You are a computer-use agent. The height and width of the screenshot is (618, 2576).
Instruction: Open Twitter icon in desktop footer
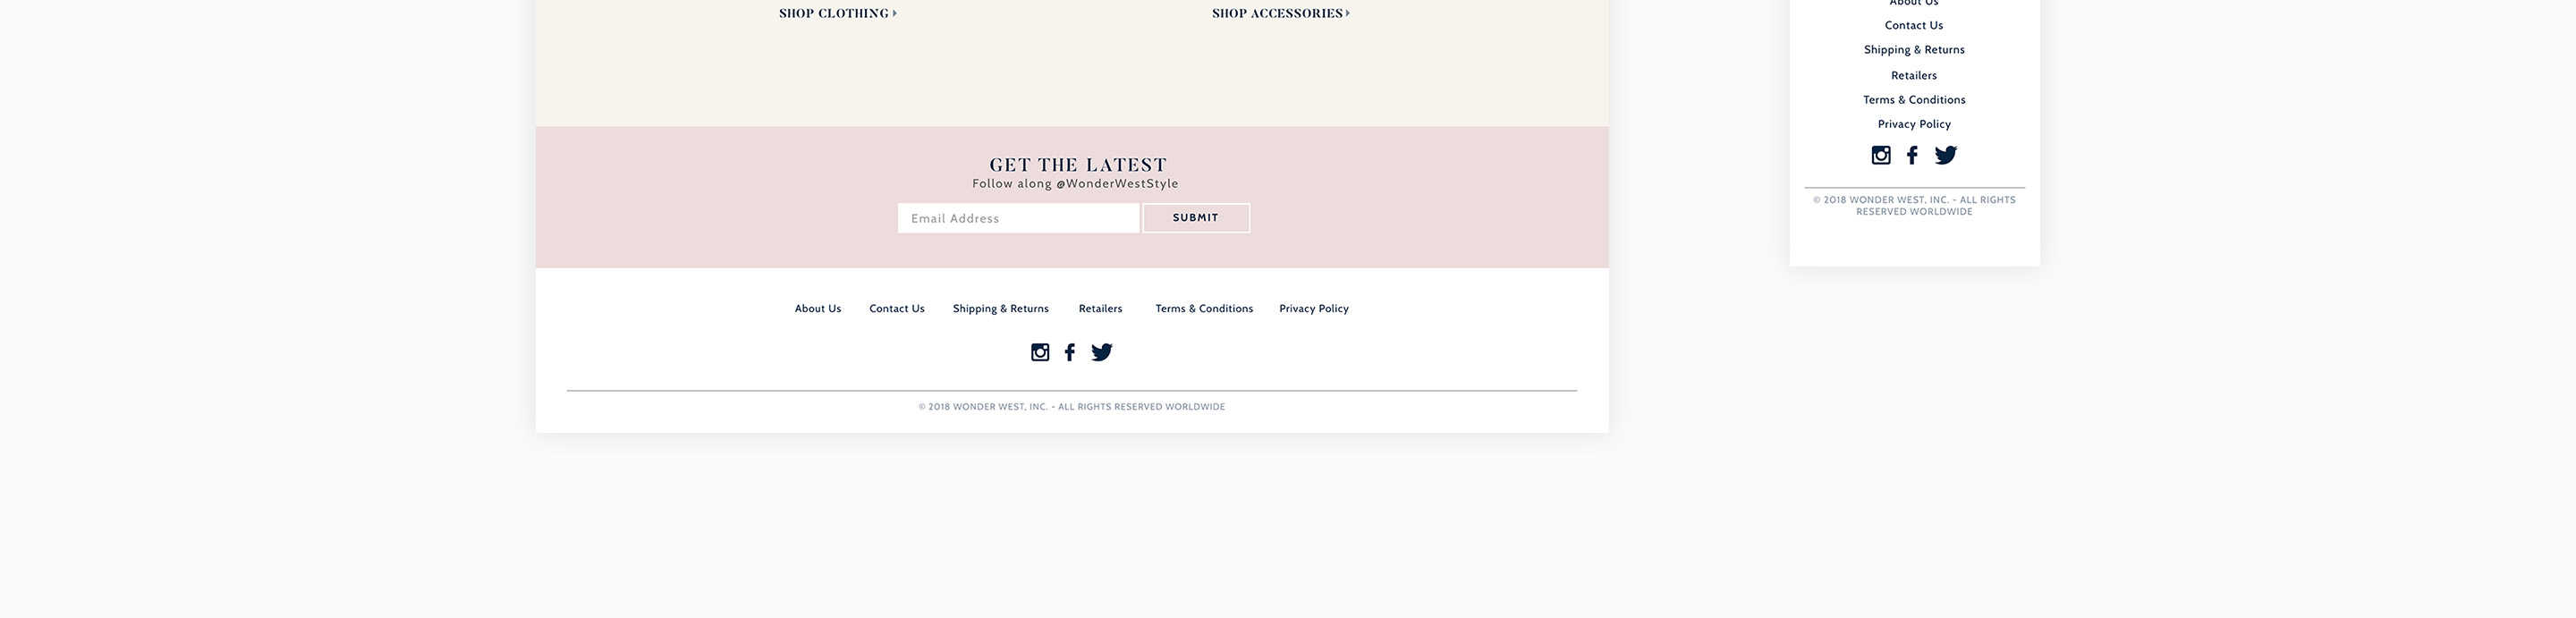click(x=1102, y=352)
